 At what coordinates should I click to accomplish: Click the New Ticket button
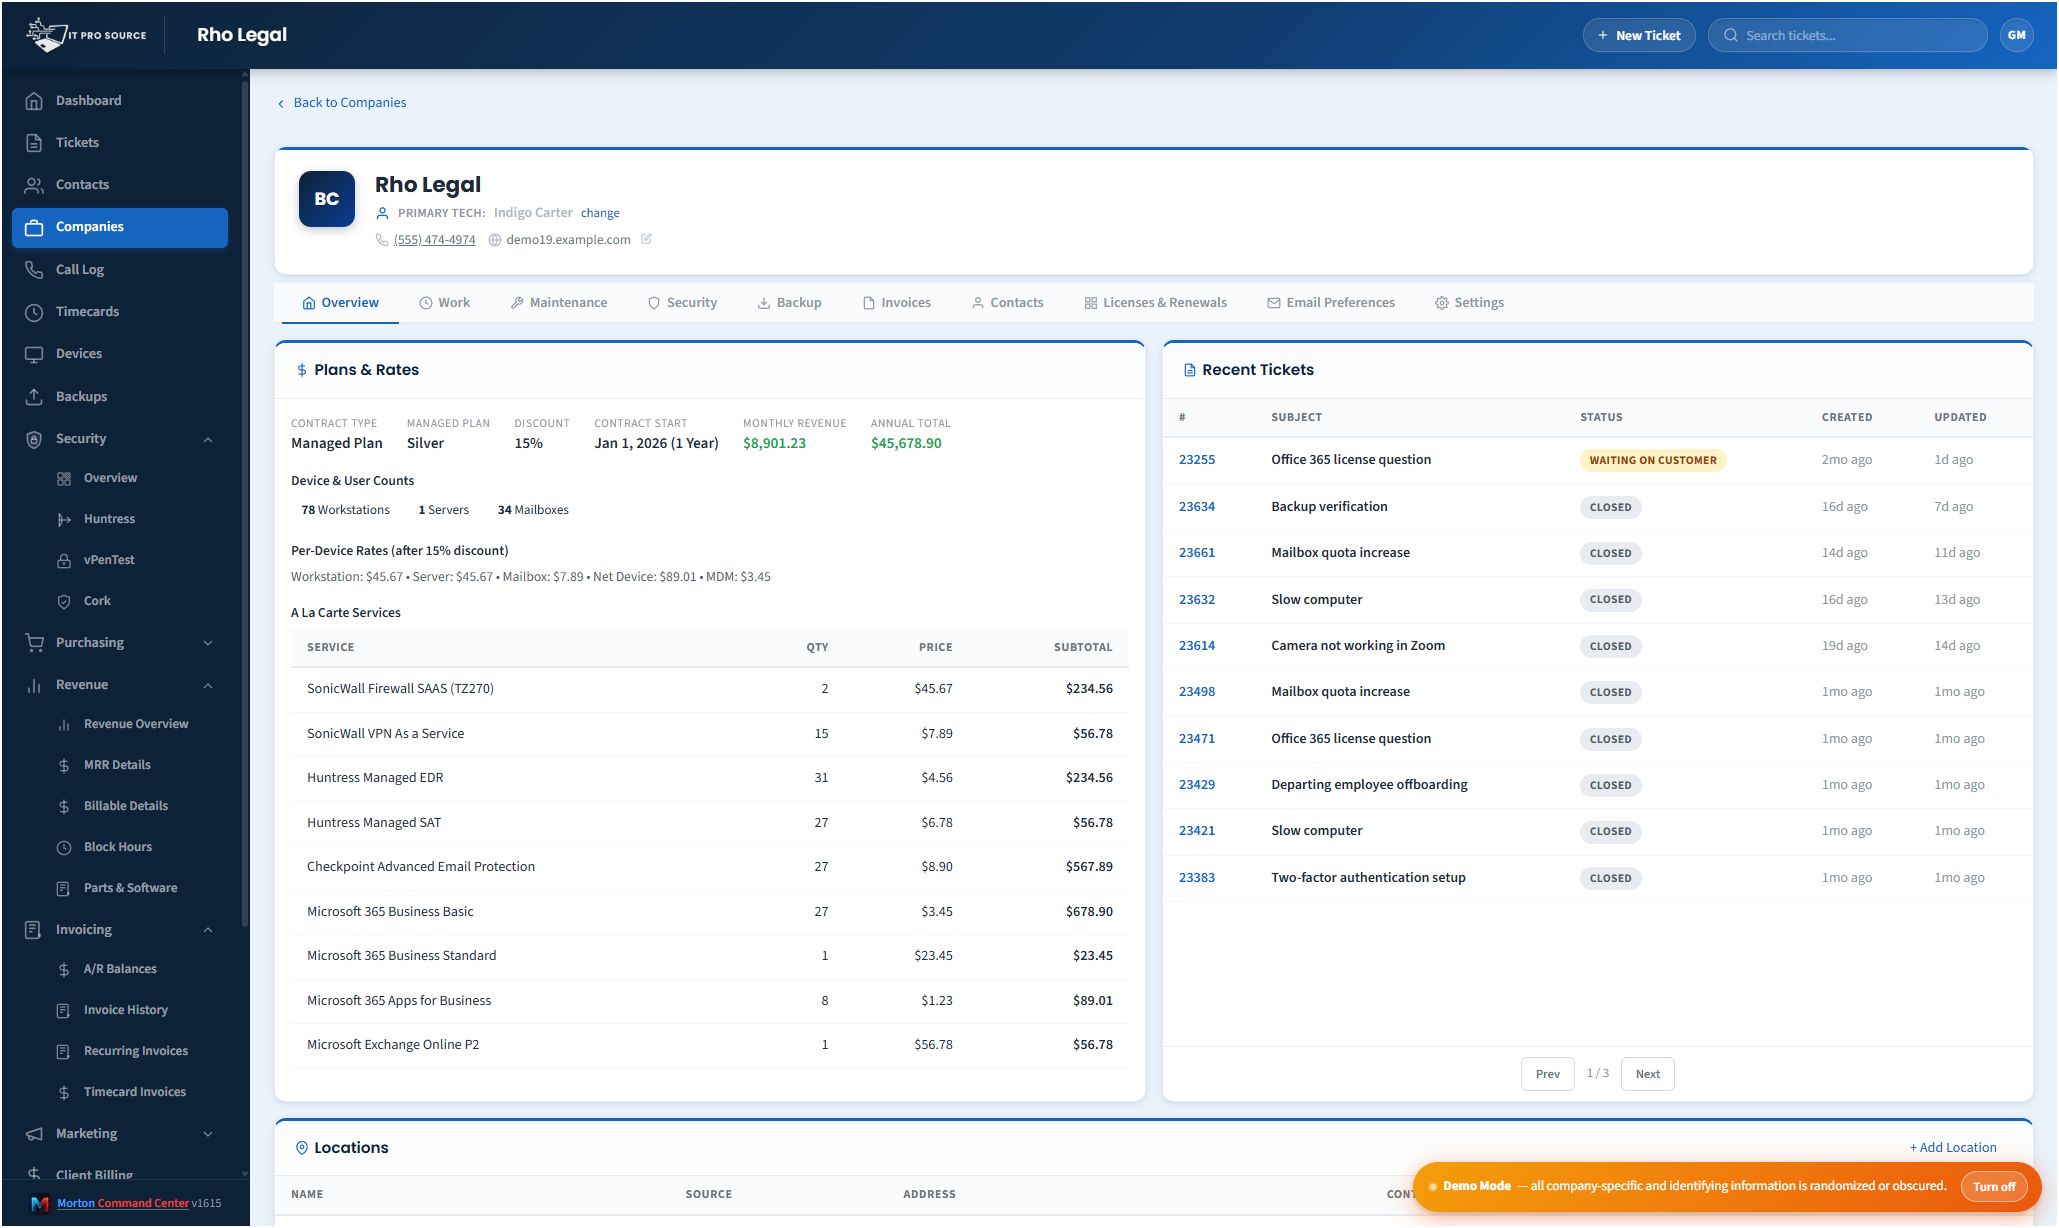point(1638,35)
